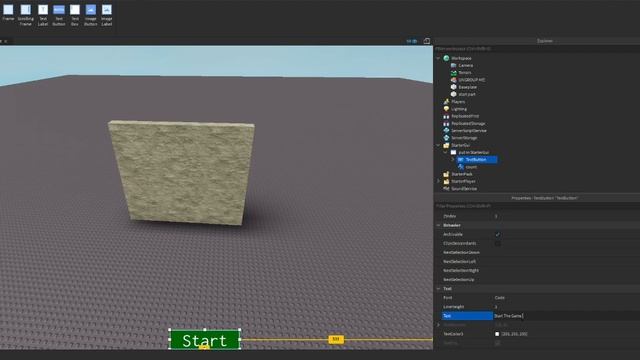Select the put in StarterGui row

point(470,152)
